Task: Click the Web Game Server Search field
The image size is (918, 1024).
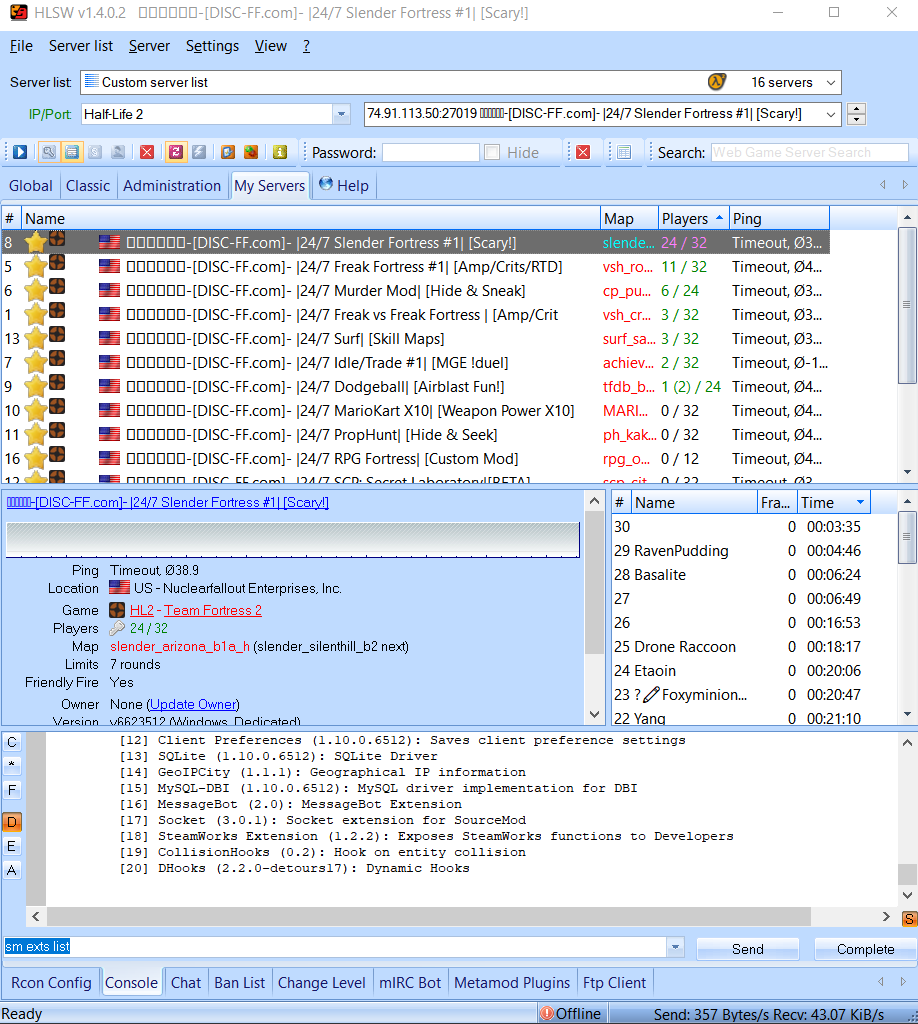Action: pos(810,152)
